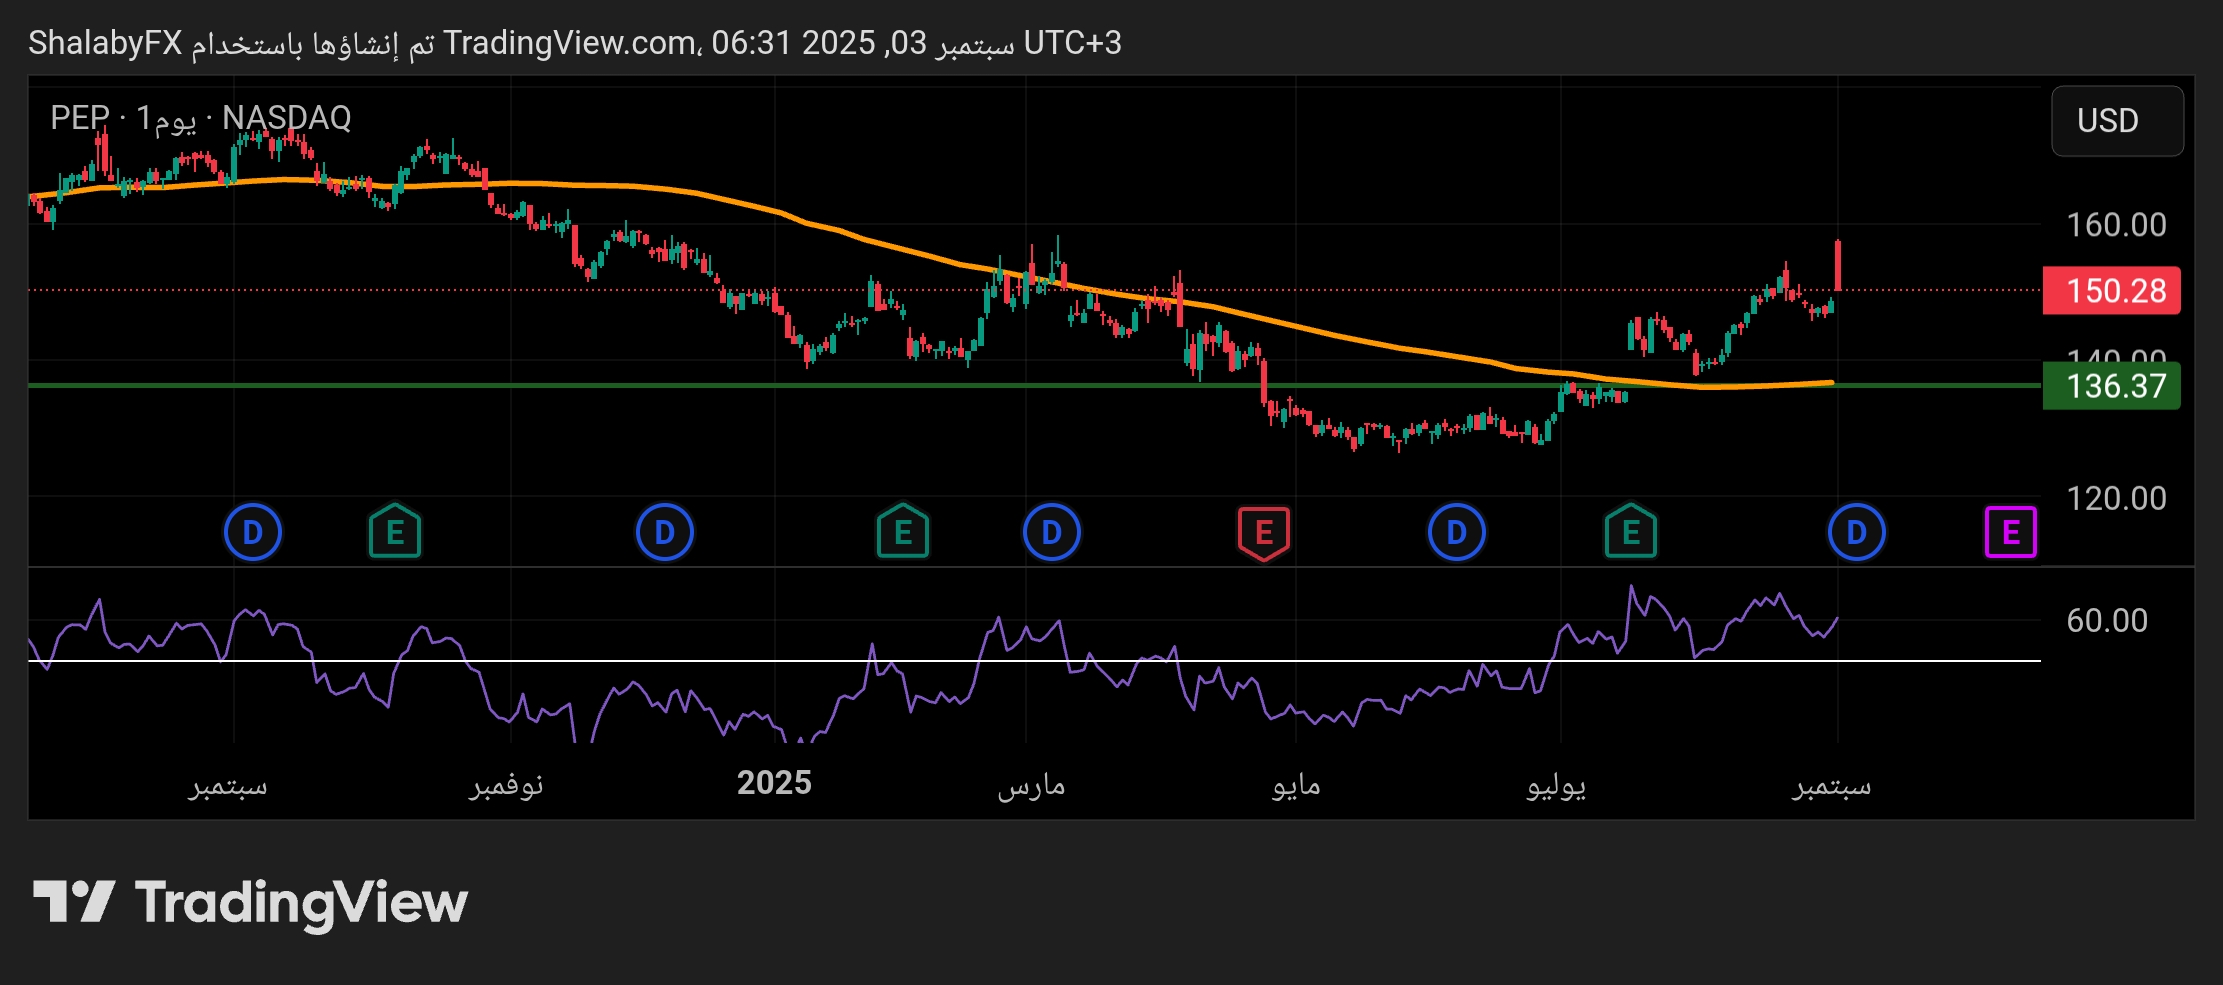This screenshot has height=985, width=2223.
Task: Click the 160.00 price axis value
Action: point(2116,225)
